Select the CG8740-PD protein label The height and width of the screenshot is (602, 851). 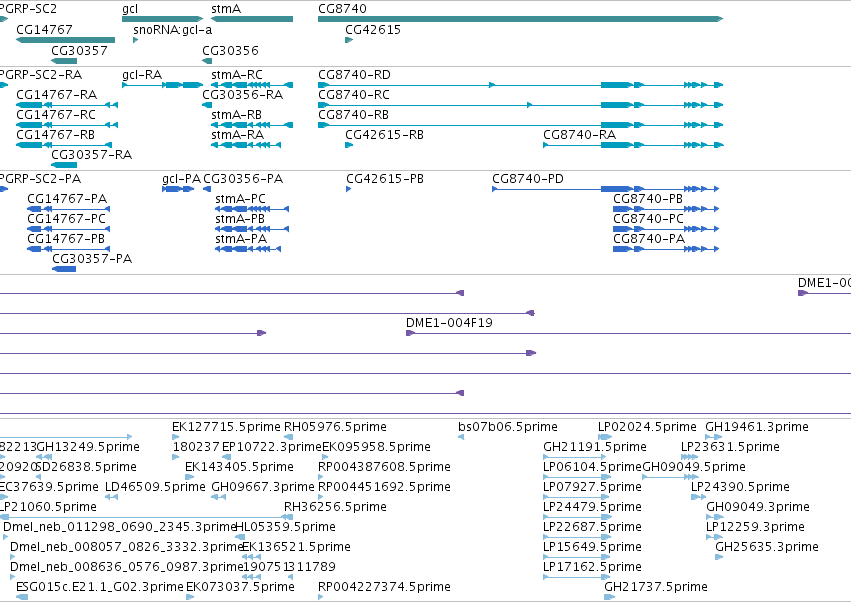pyautogui.click(x=528, y=179)
